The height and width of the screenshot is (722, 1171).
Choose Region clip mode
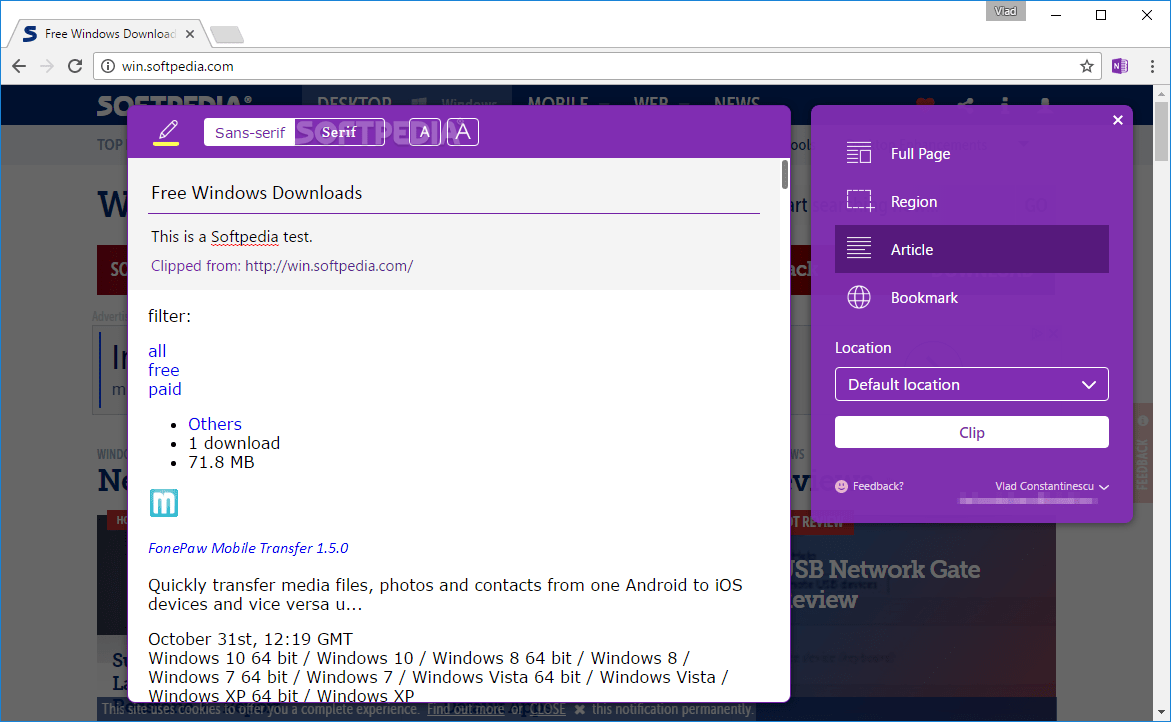tap(972, 202)
